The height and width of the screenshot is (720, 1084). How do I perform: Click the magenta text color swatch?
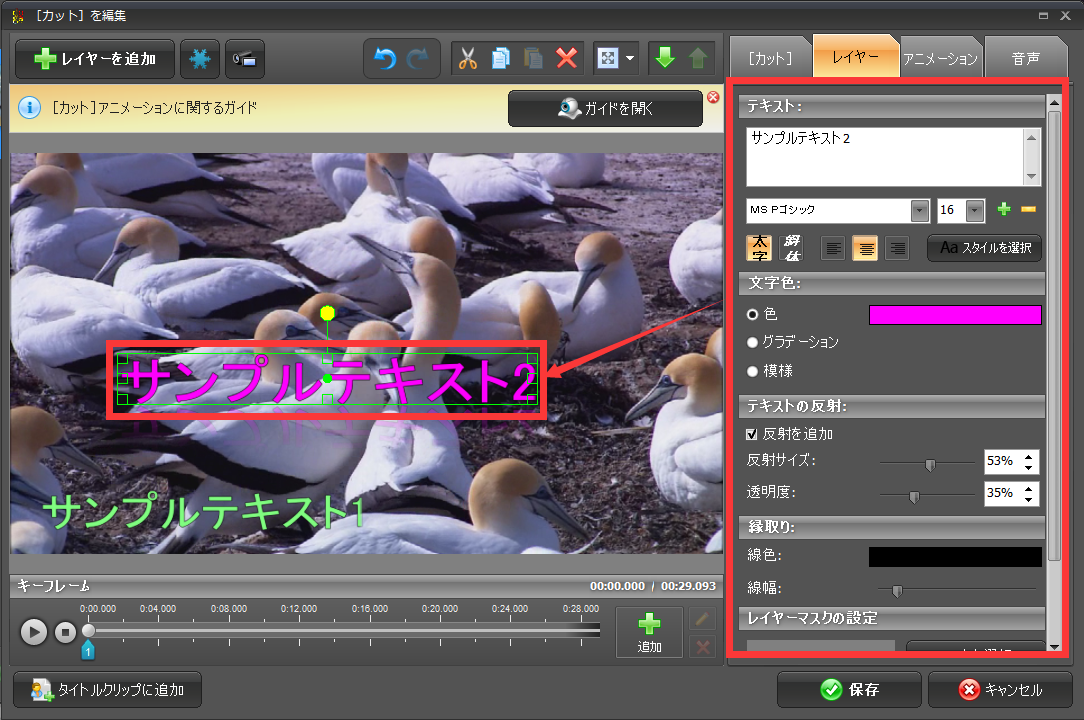pyautogui.click(x=955, y=314)
